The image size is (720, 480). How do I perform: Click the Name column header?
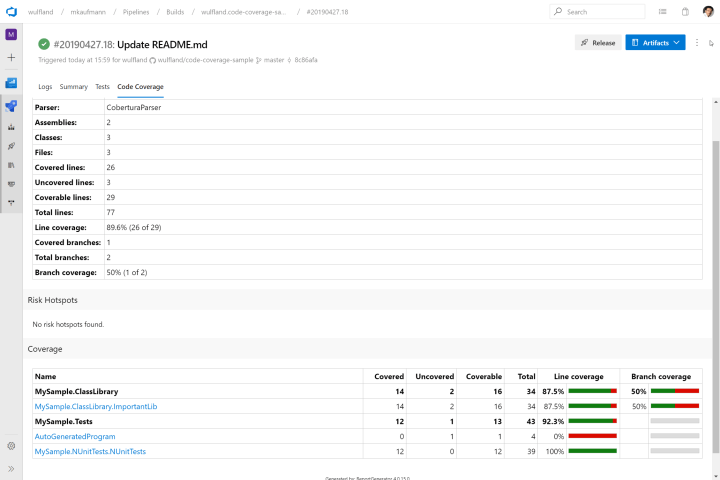point(45,377)
